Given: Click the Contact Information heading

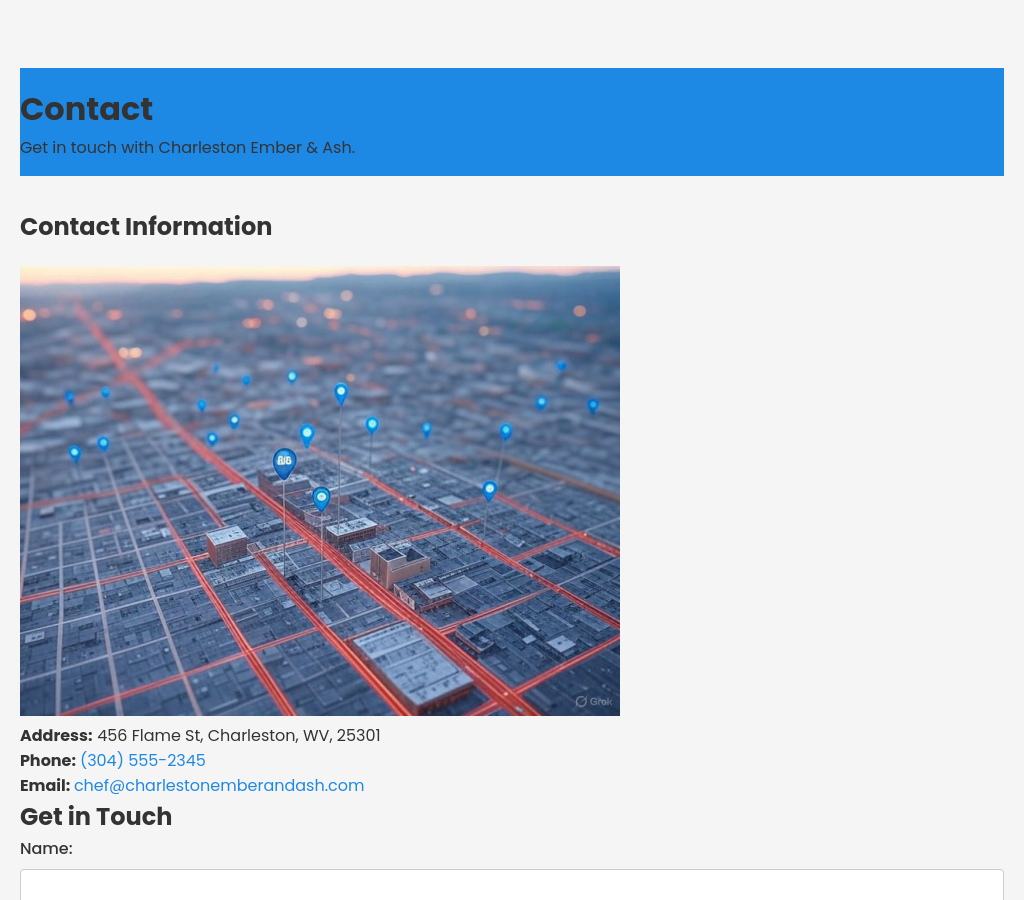Looking at the screenshot, I should pos(146,226).
